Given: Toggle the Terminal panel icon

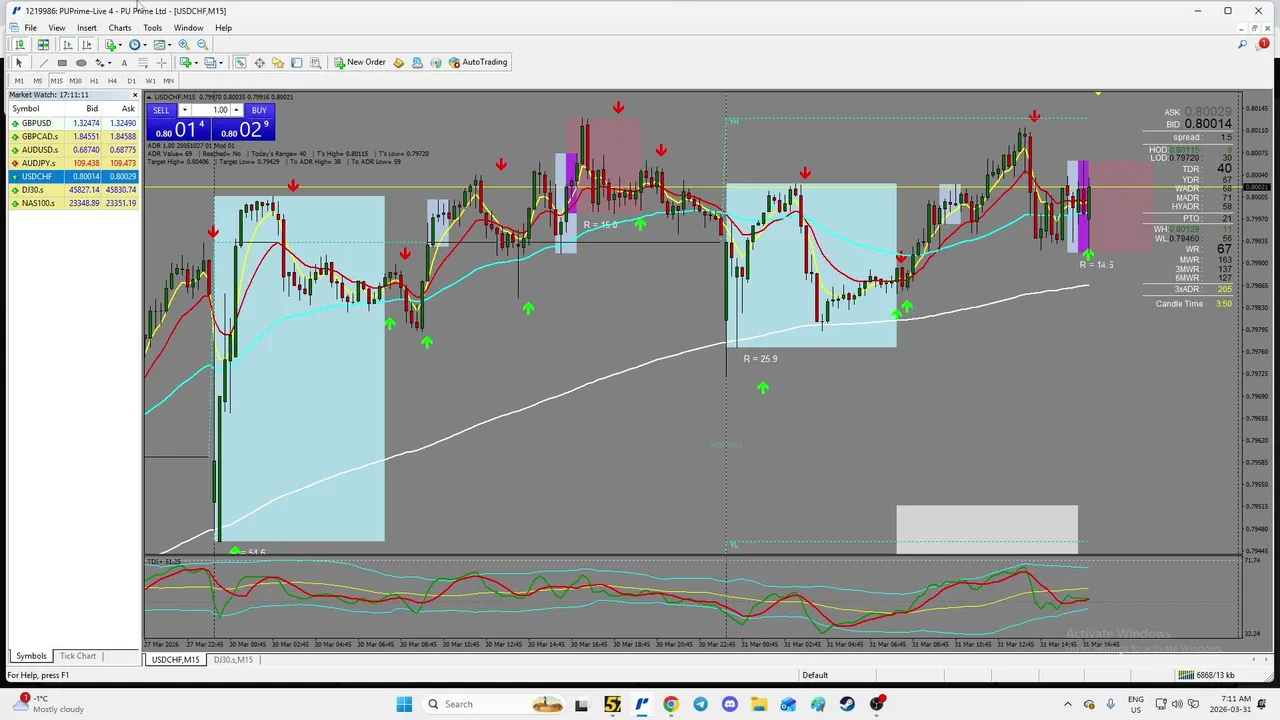Looking at the screenshot, I should [x=297, y=63].
